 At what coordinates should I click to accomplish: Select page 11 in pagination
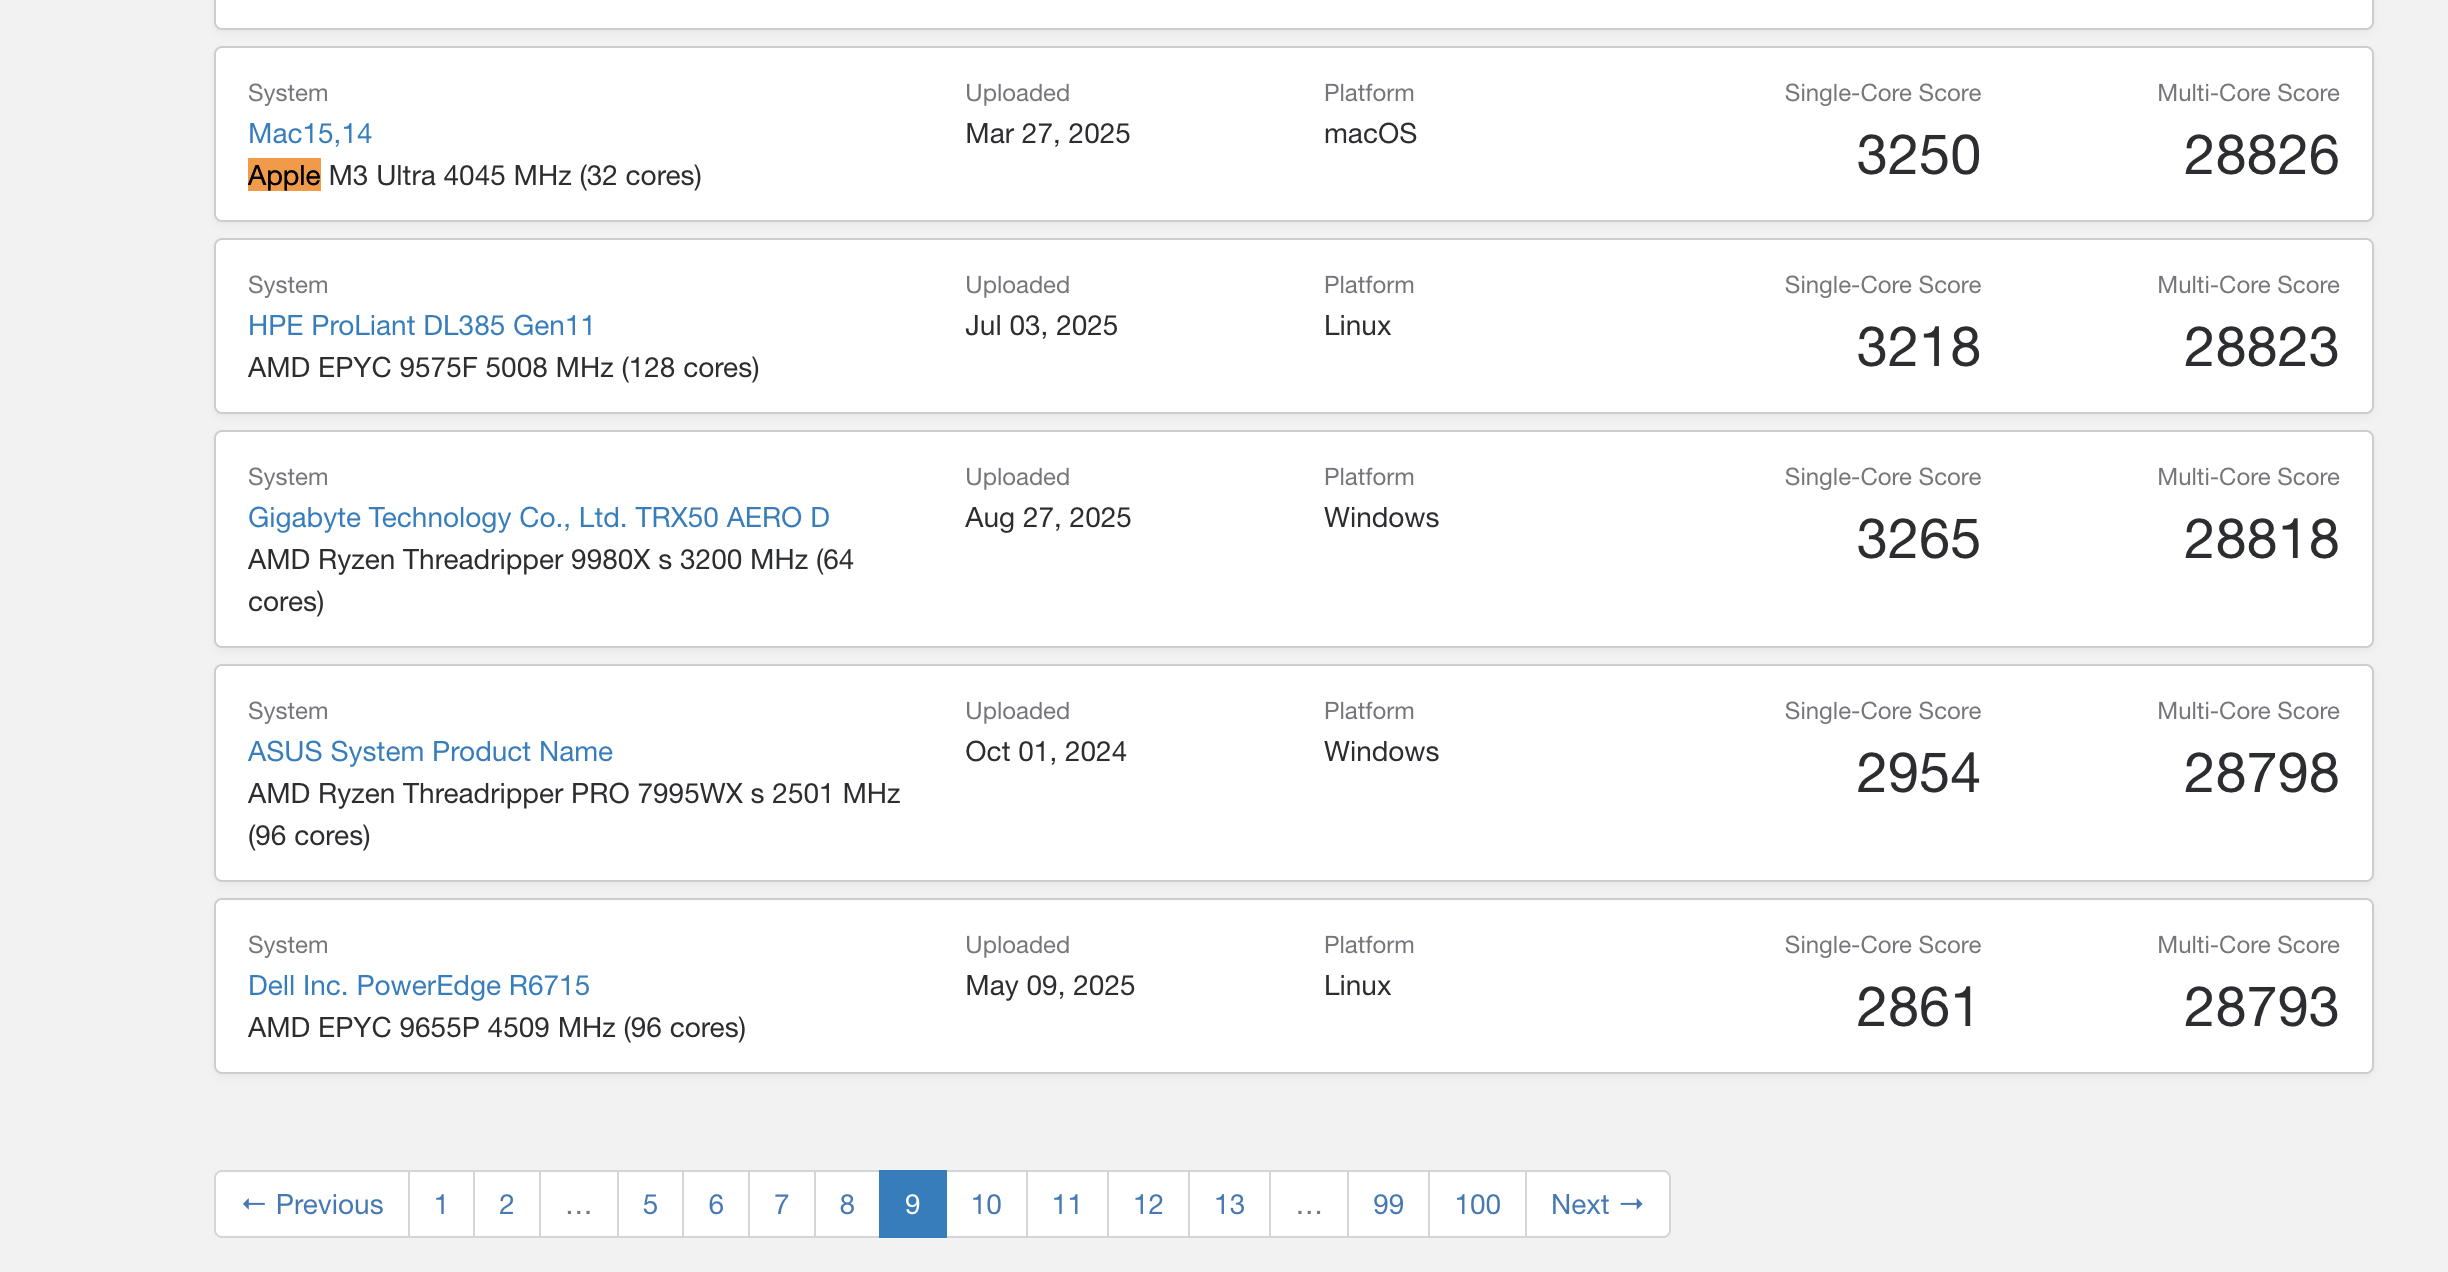pos(1067,1204)
